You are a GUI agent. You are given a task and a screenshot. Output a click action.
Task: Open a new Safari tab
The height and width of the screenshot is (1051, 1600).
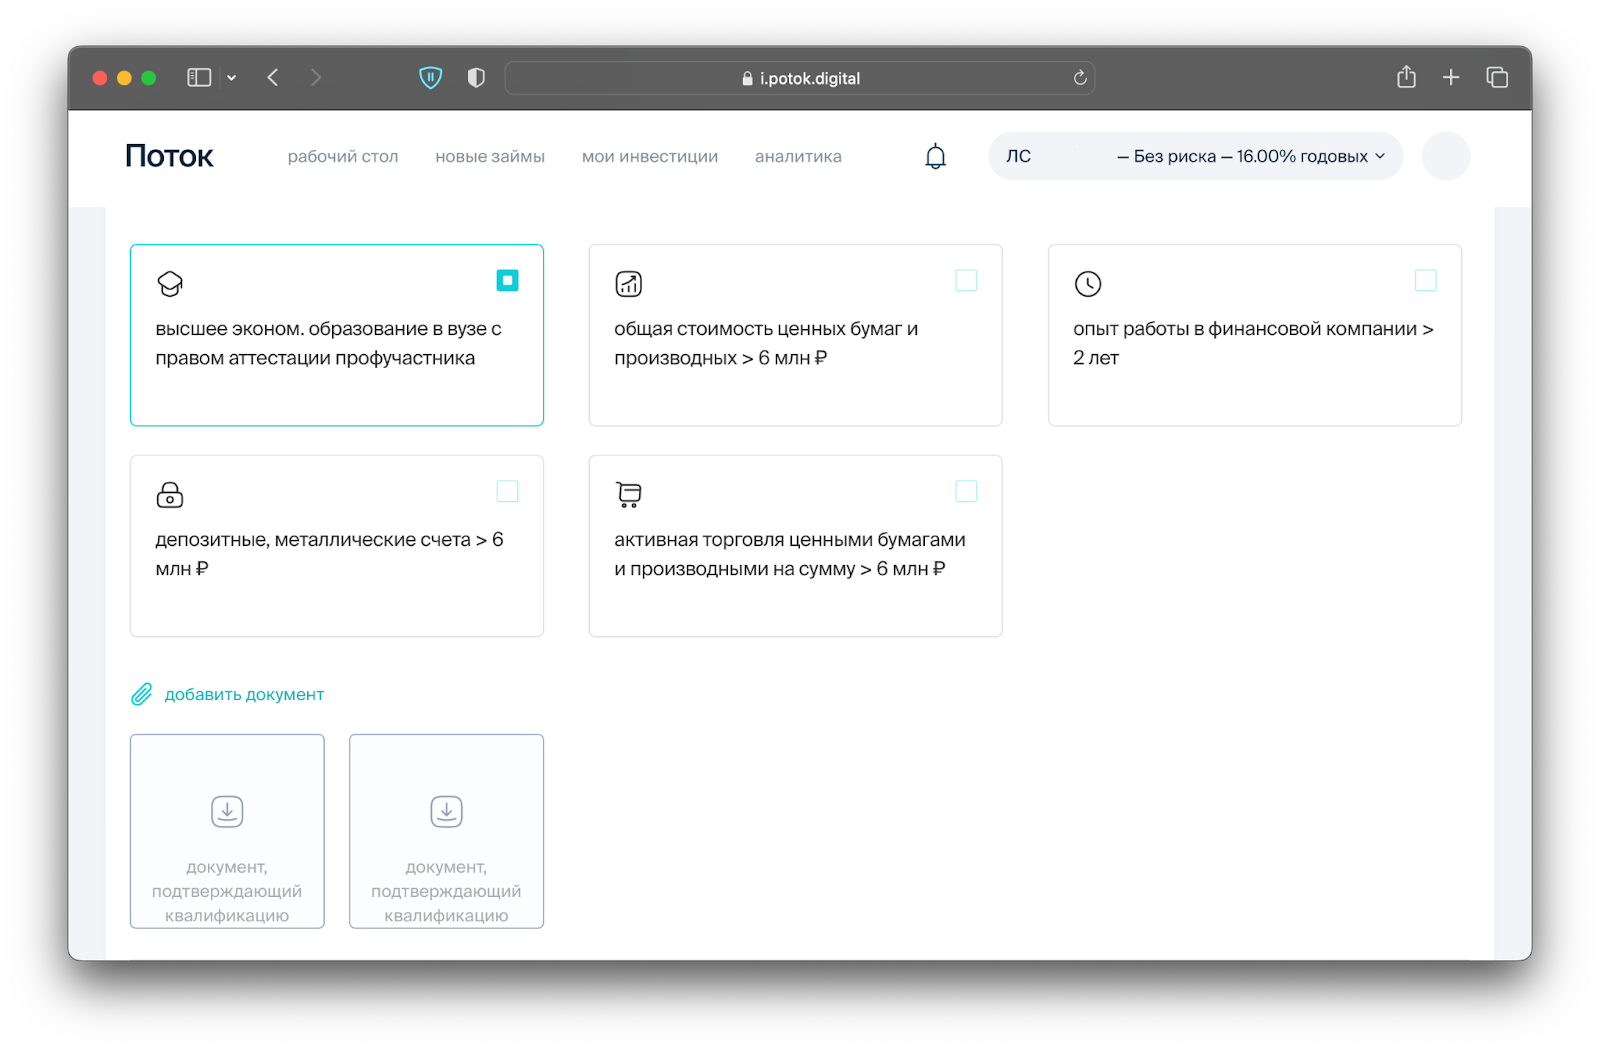pos(1451,77)
